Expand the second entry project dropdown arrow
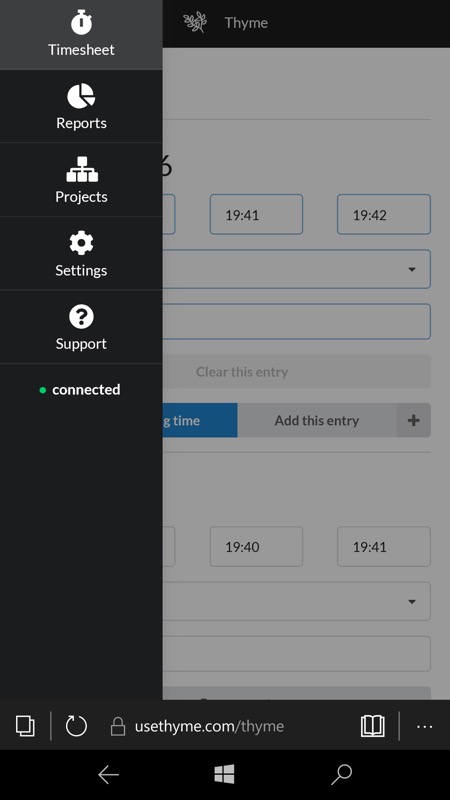This screenshot has width=450, height=800. tap(412, 602)
